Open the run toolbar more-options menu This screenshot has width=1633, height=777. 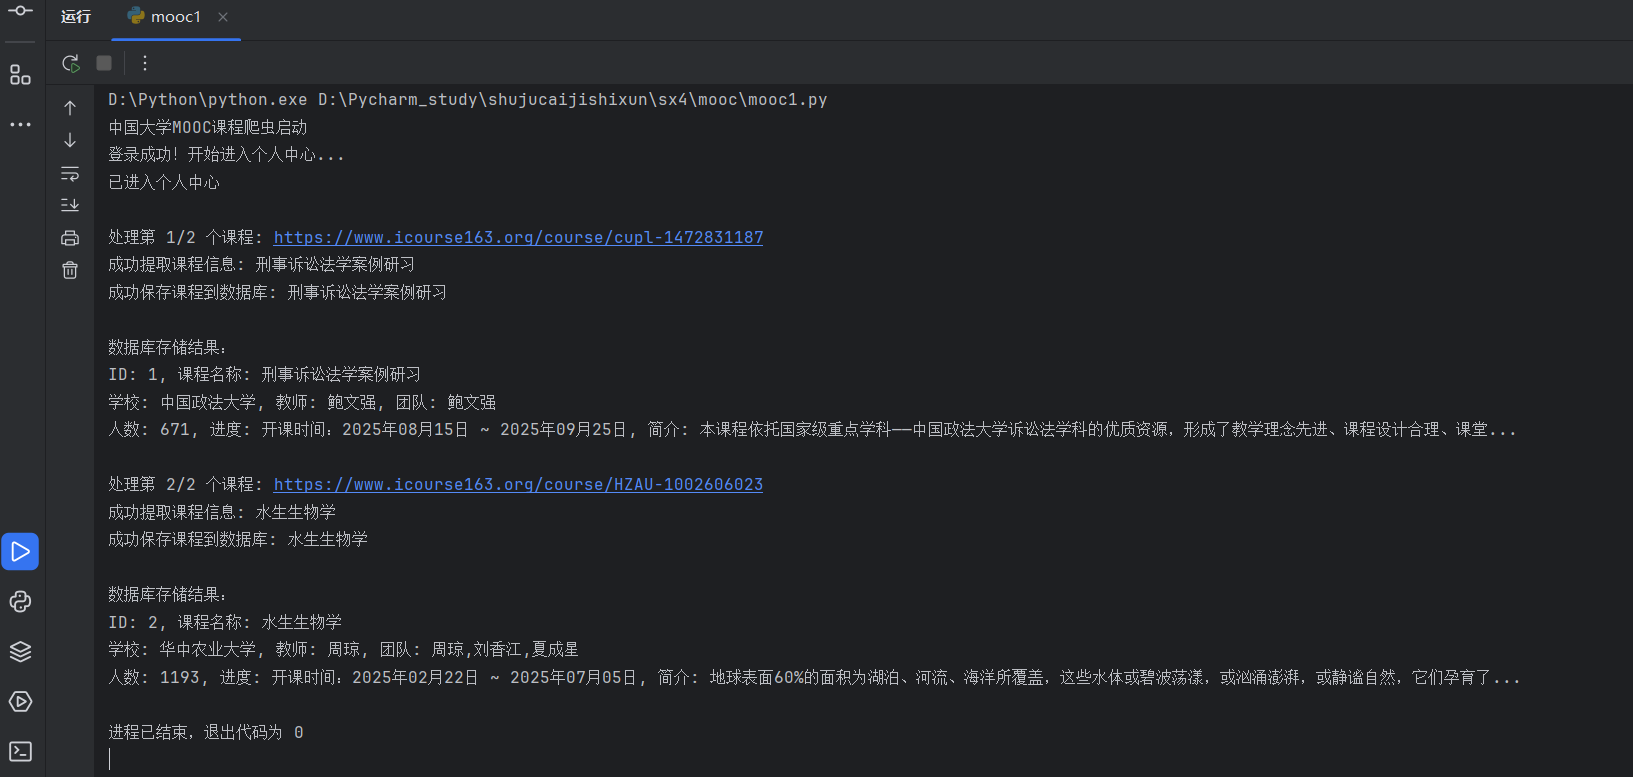(145, 63)
